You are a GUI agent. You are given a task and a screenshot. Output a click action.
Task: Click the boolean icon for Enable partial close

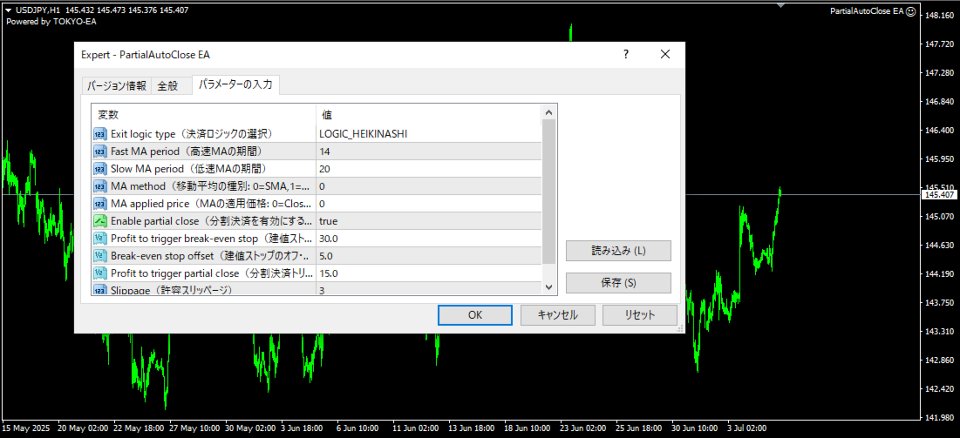point(100,221)
